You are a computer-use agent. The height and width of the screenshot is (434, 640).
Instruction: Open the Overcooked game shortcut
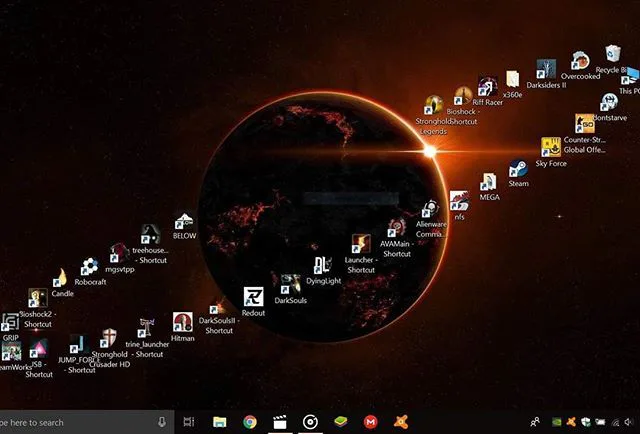click(580, 61)
